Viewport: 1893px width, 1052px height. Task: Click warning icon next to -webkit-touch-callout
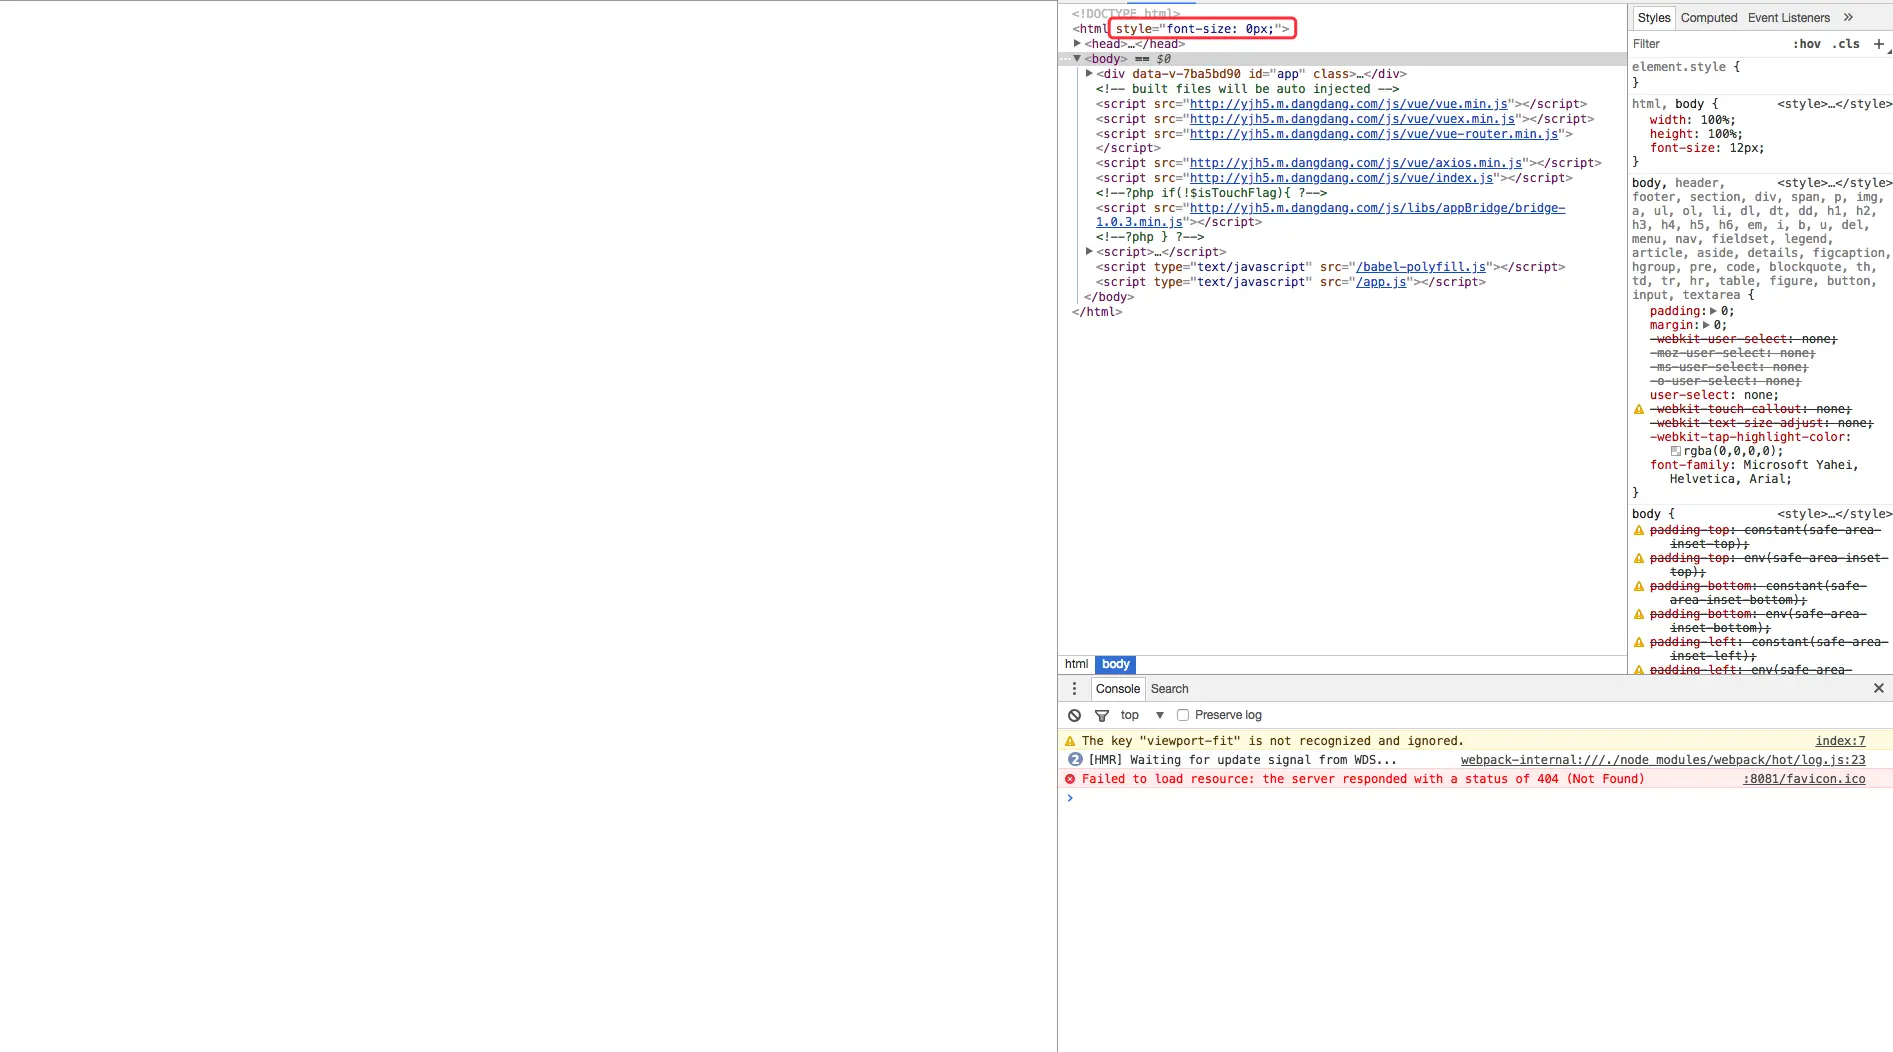click(1639, 409)
